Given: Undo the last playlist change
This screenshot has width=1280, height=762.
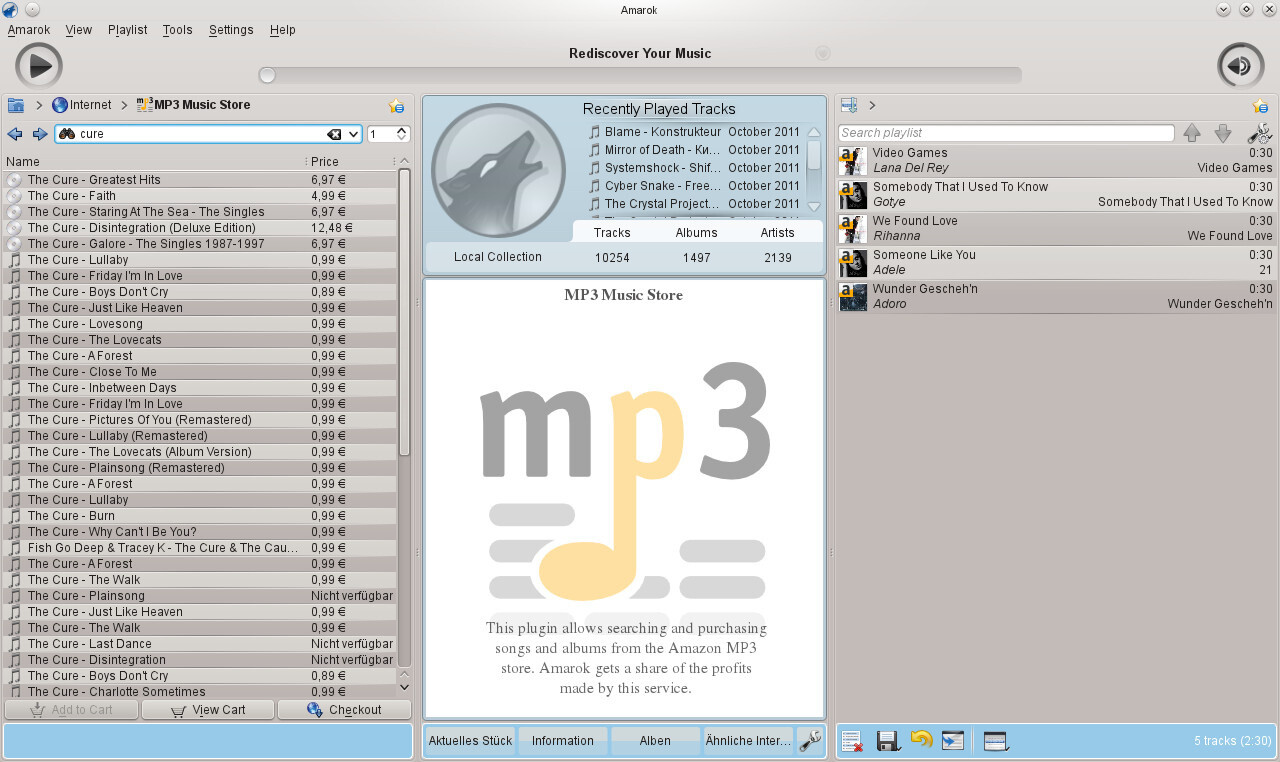Looking at the screenshot, I should 921,740.
